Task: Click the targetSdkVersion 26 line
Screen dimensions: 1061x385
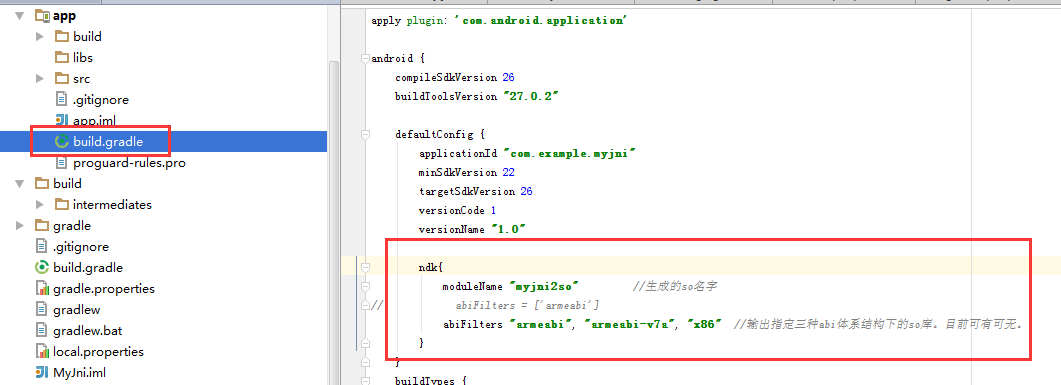Action: coord(476,191)
